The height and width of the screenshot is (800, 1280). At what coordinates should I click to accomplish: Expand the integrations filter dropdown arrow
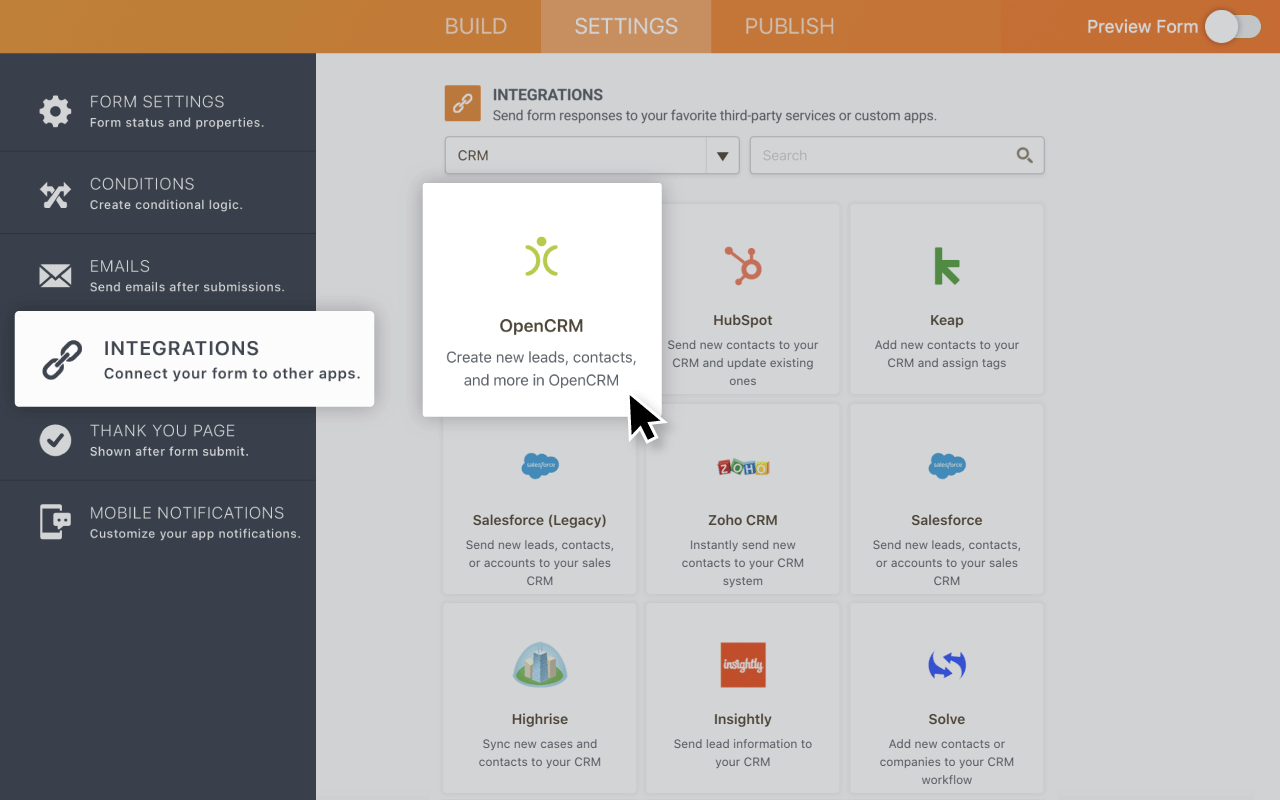pyautogui.click(x=722, y=155)
